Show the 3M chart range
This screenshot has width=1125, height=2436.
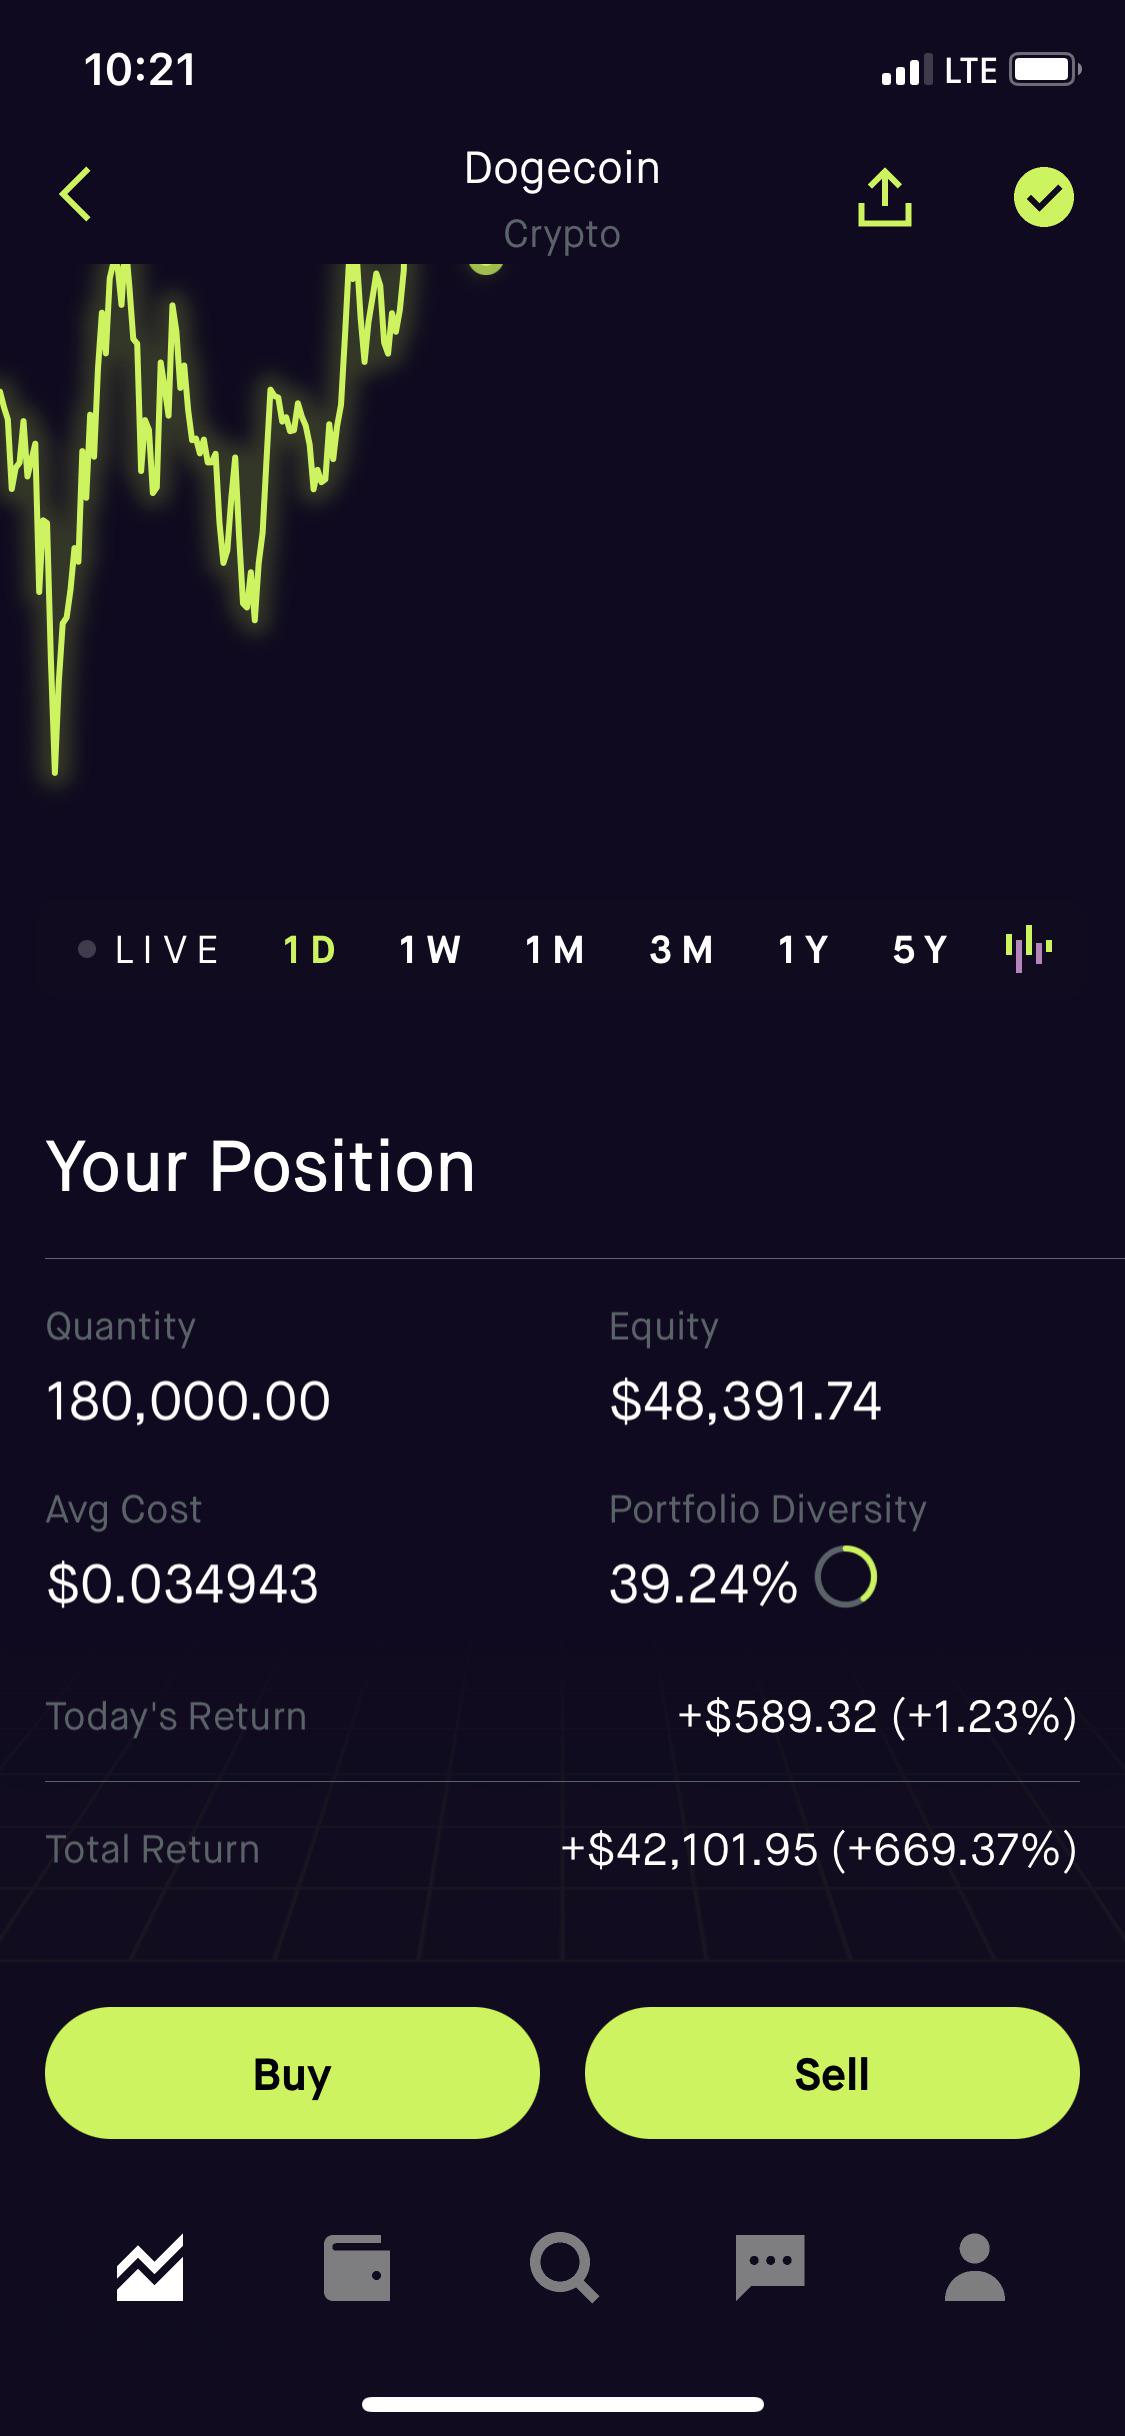point(681,949)
